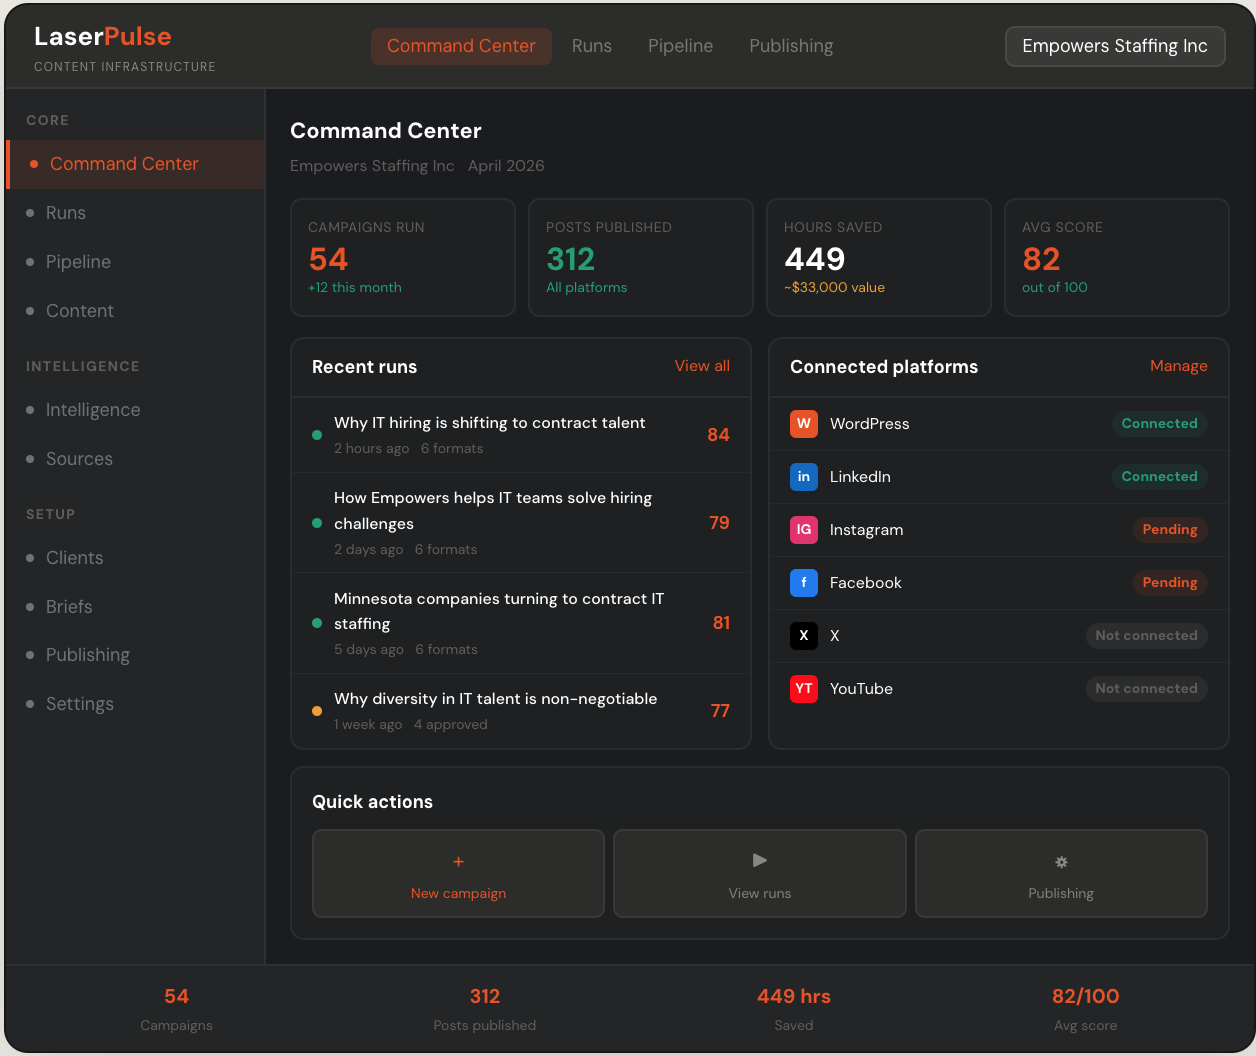1256x1056 pixels.
Task: Start a New campaign quick action
Action: (x=458, y=874)
